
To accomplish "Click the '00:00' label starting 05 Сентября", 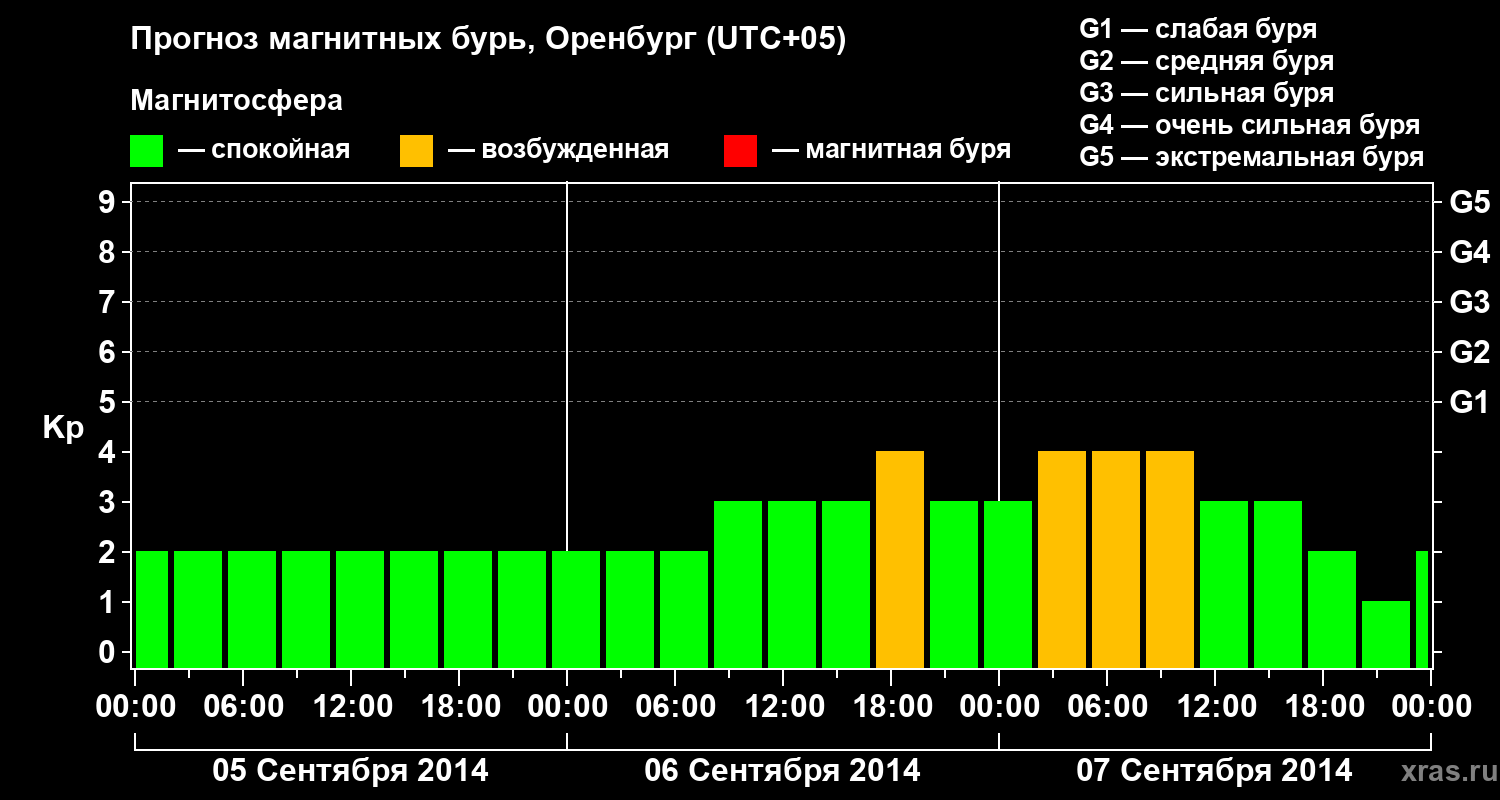I will tap(136, 707).
